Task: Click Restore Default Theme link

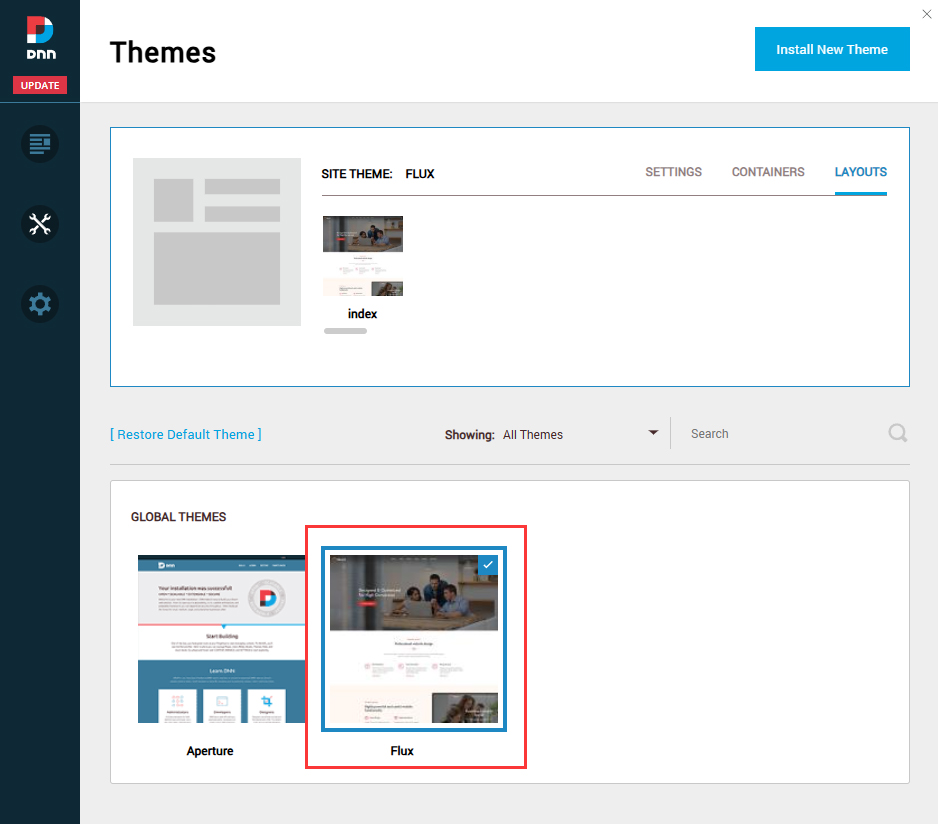Action: point(185,434)
